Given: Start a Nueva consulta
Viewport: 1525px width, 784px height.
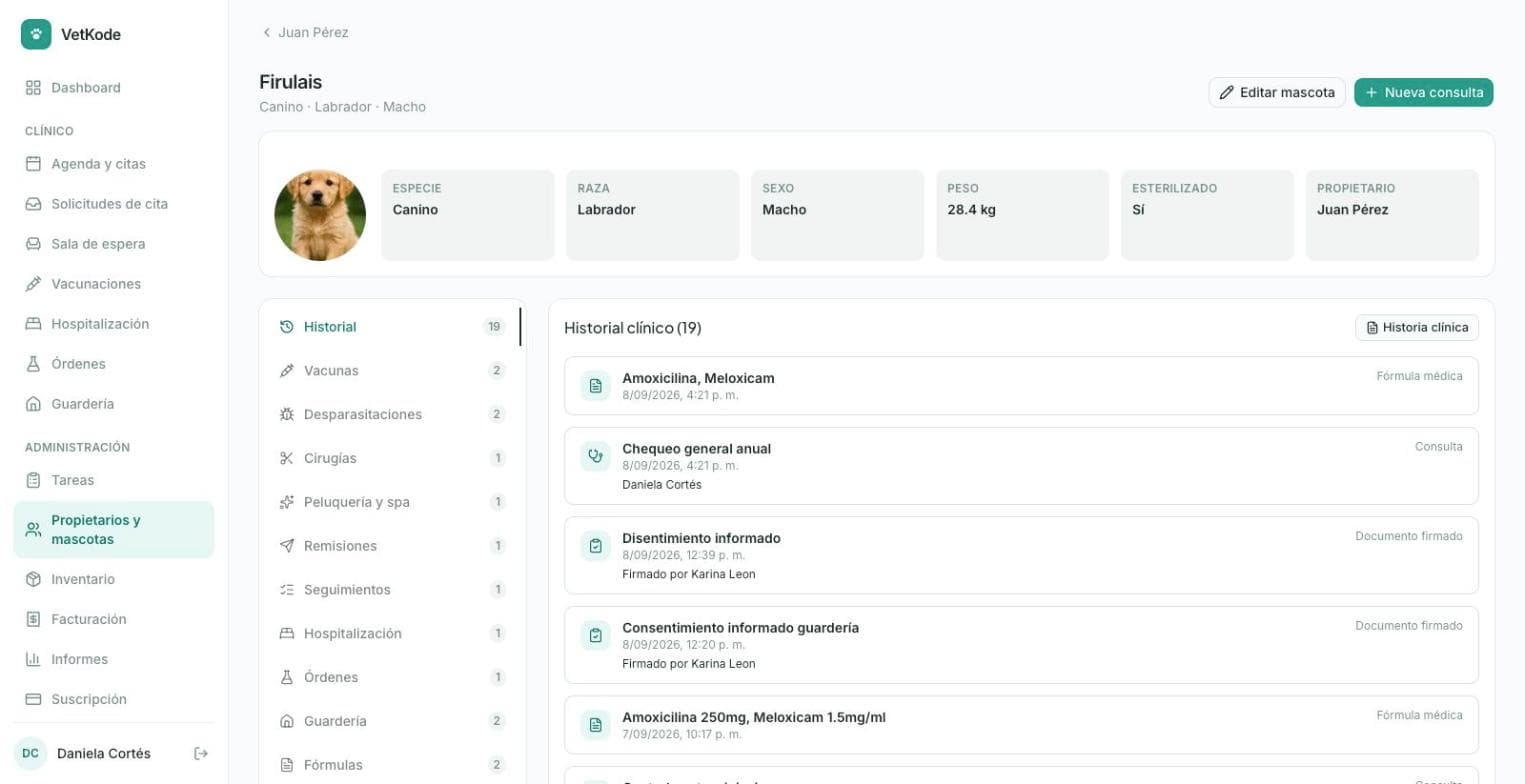Looking at the screenshot, I should [x=1424, y=92].
